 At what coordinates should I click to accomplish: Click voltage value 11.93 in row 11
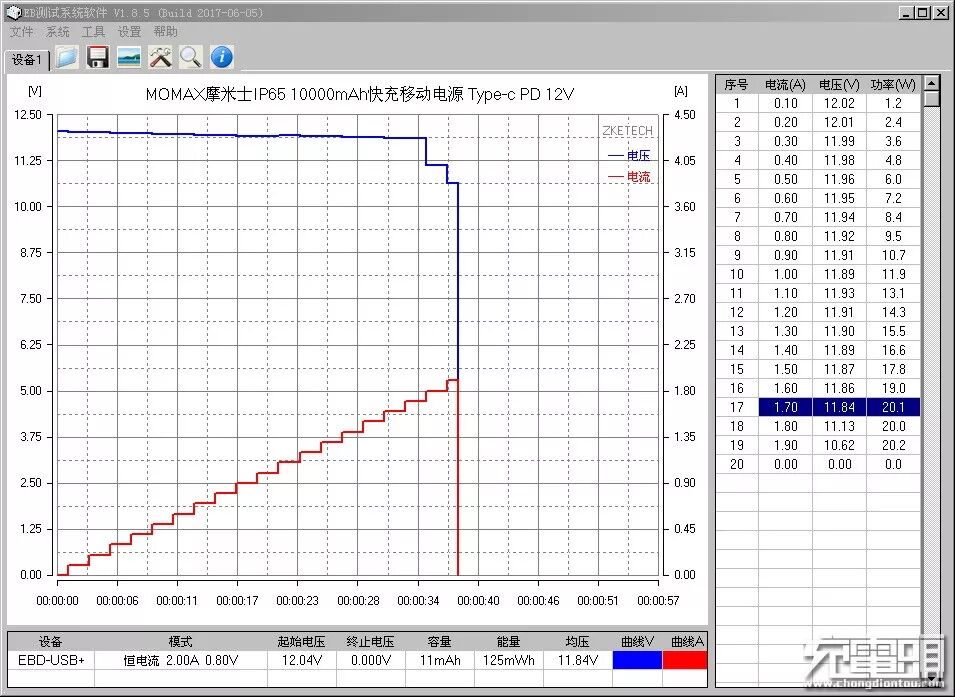click(839, 293)
